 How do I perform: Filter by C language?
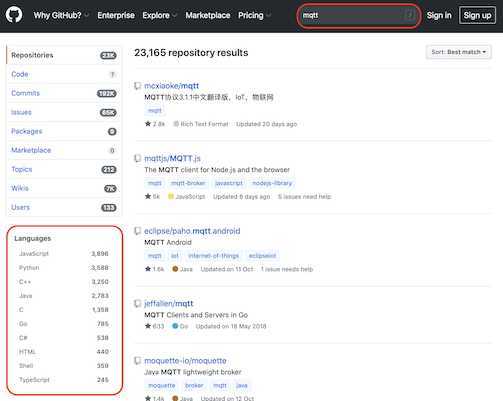[x=63, y=310]
